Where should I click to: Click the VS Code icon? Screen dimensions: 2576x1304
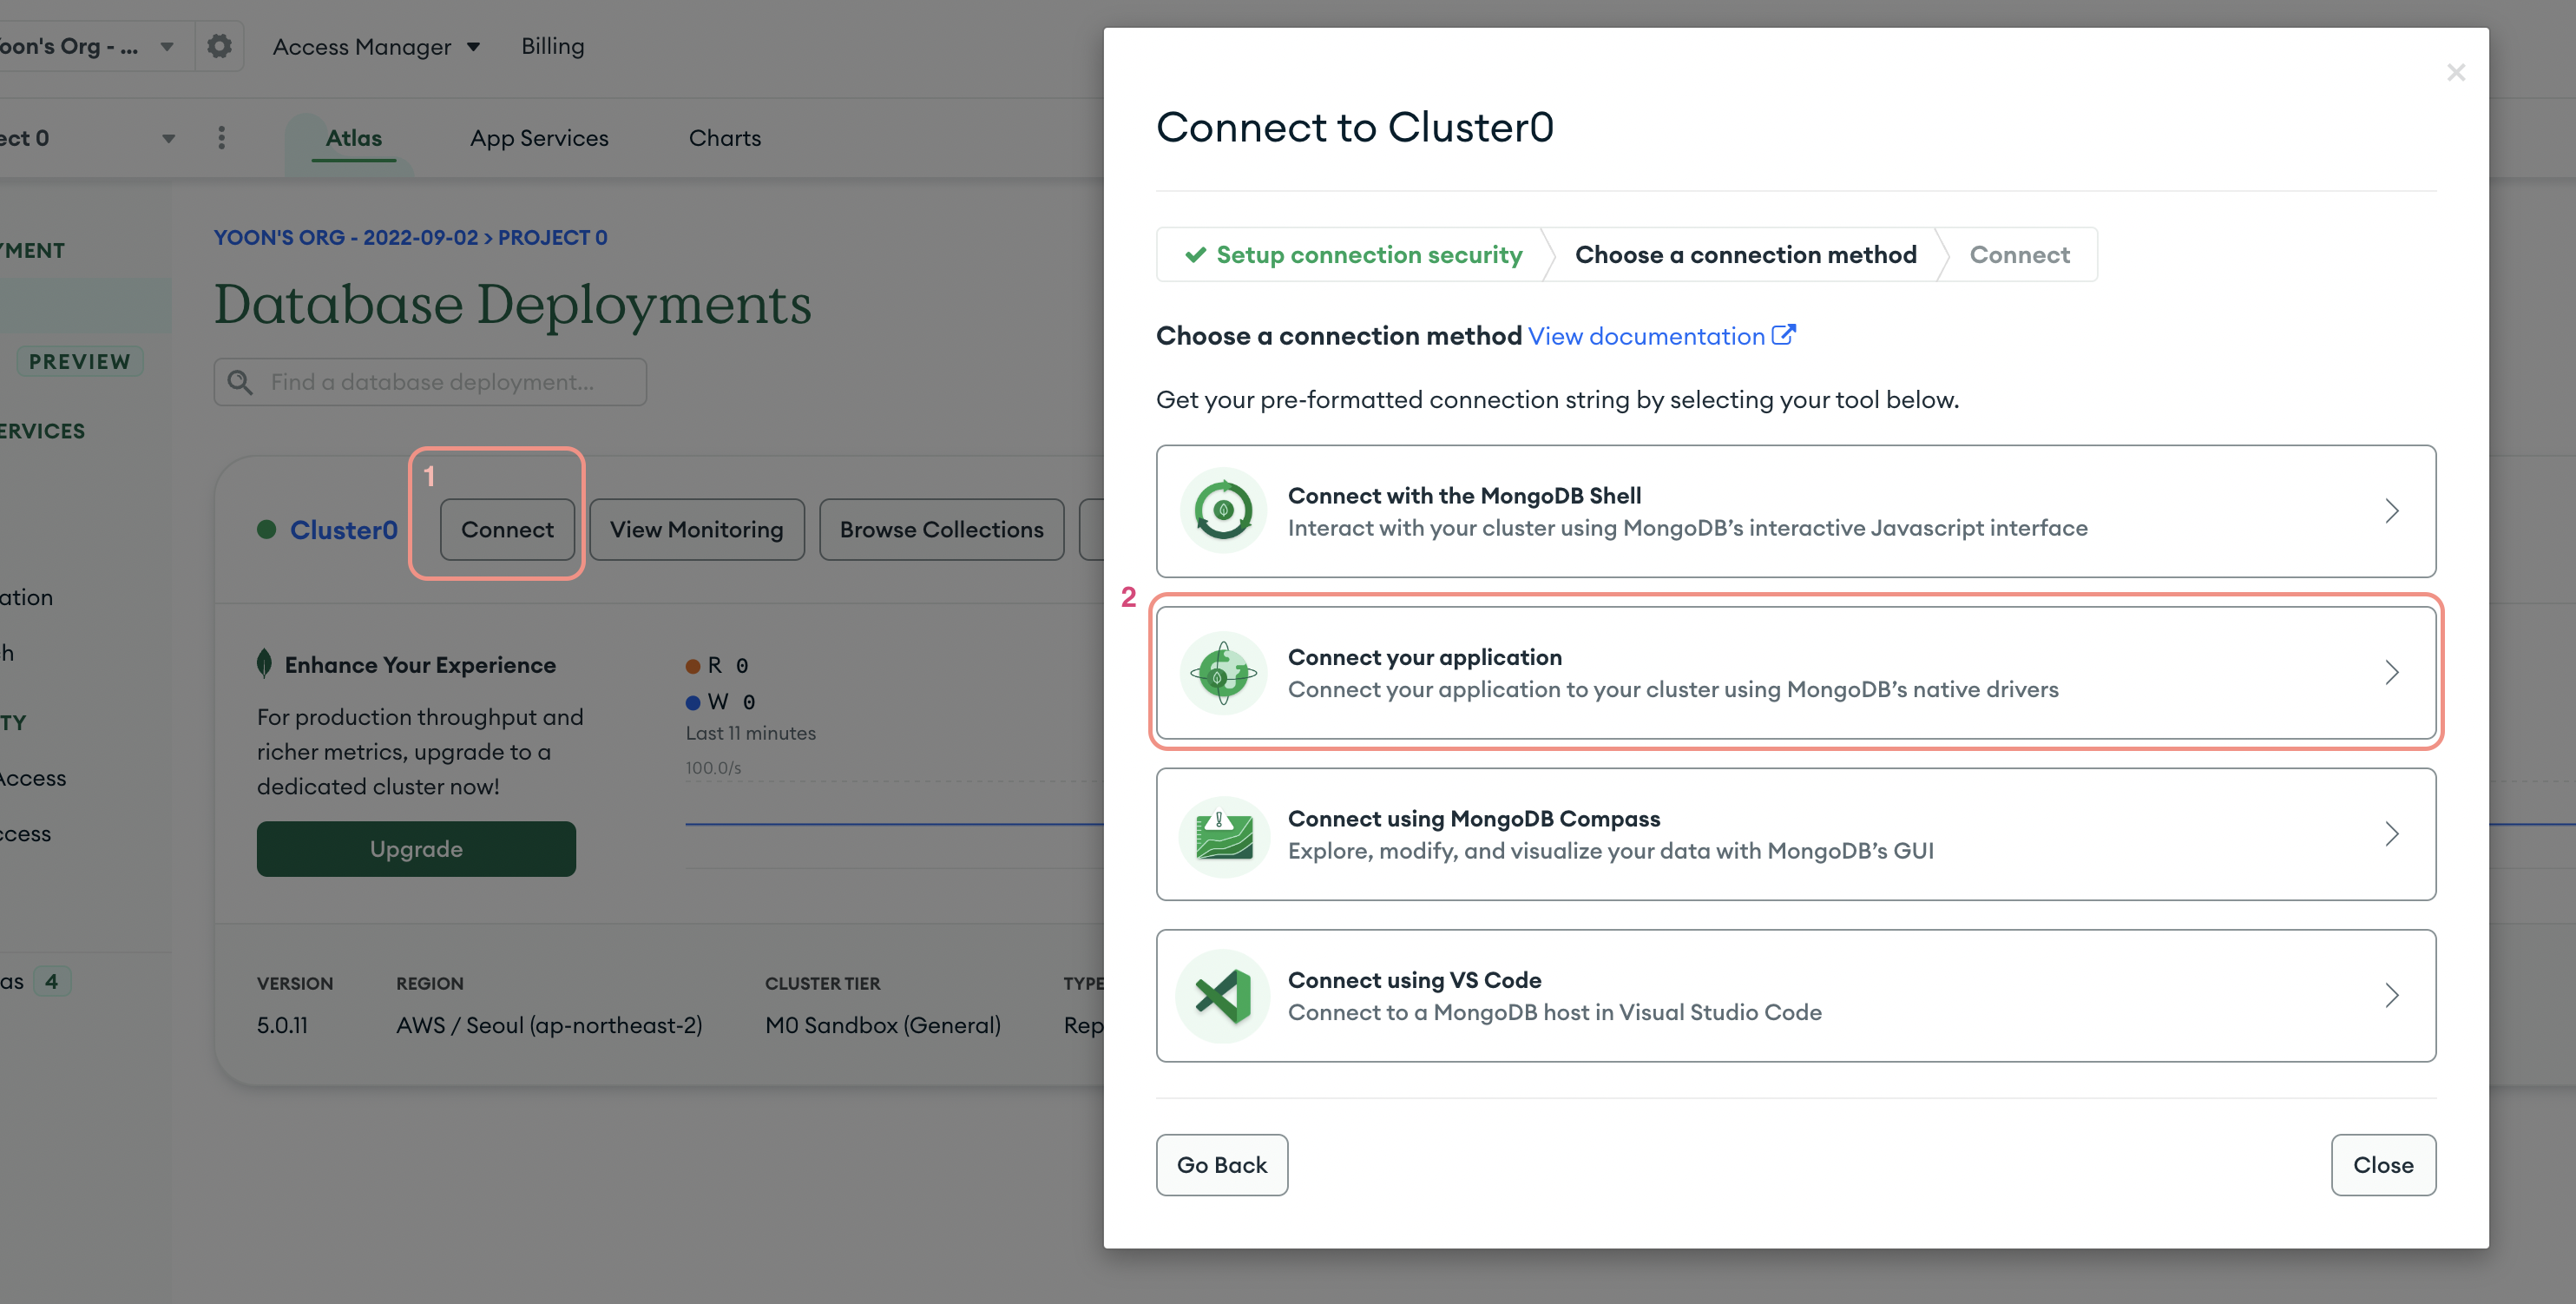(x=1223, y=996)
